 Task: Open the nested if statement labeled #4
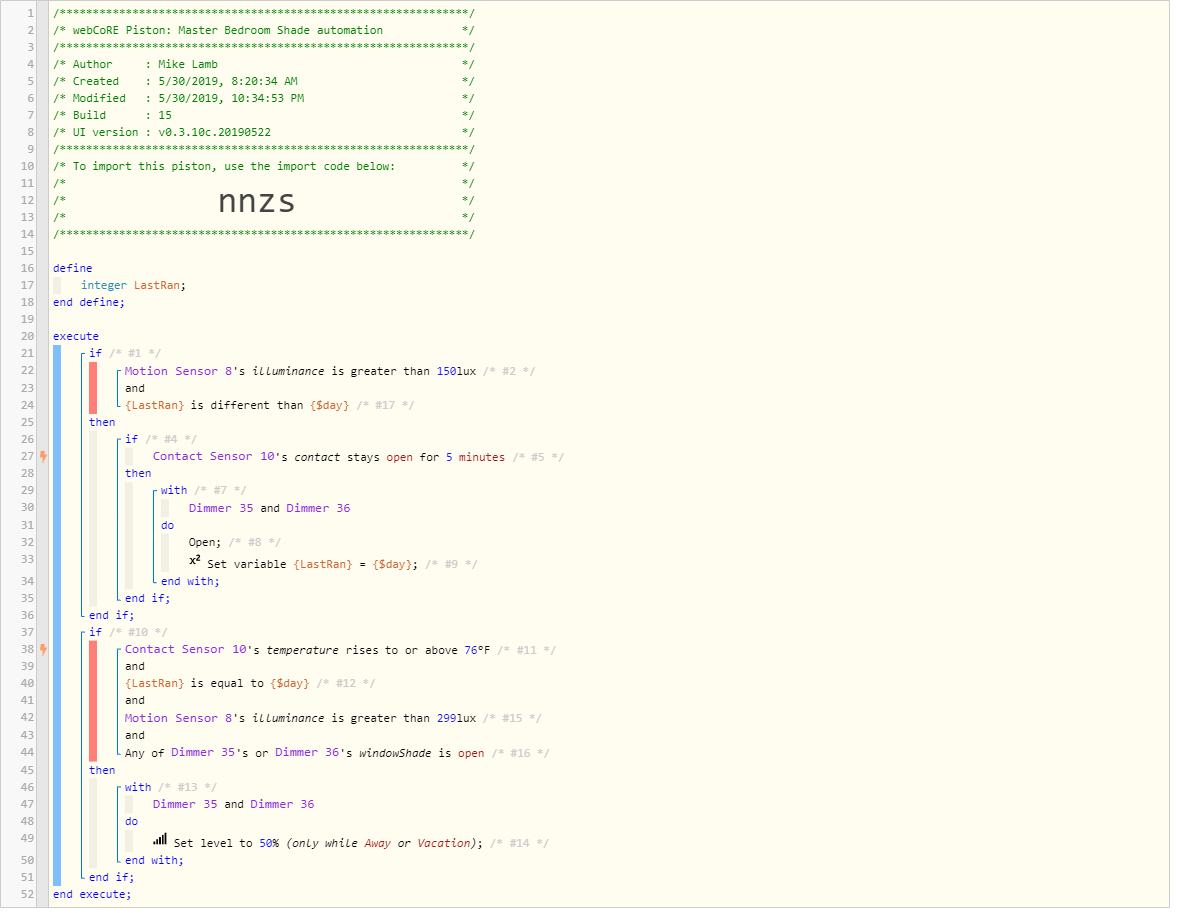[131, 440]
